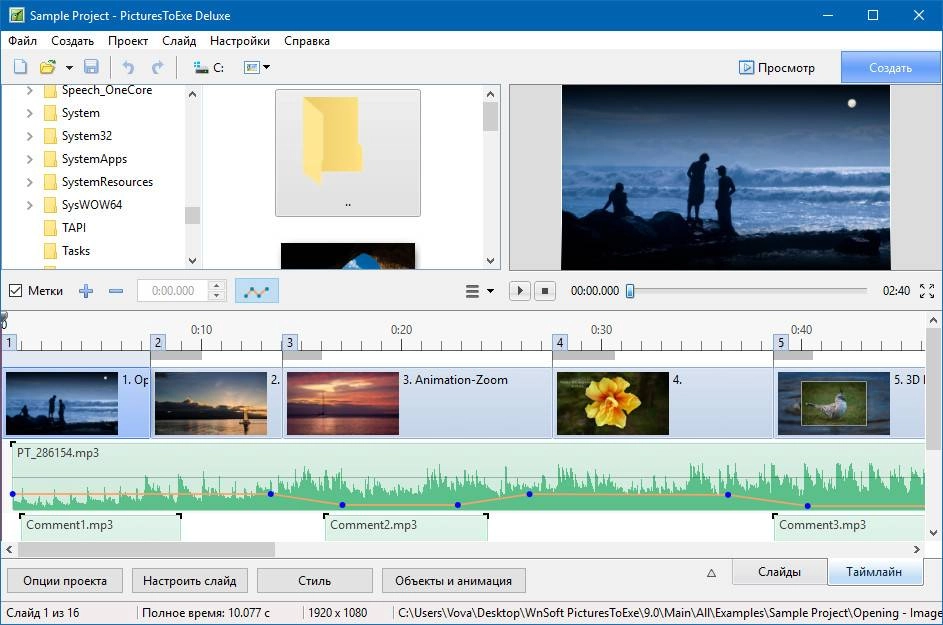Click the Просмотр preview button
Viewport: 943px width, 625px height.
(x=777, y=67)
